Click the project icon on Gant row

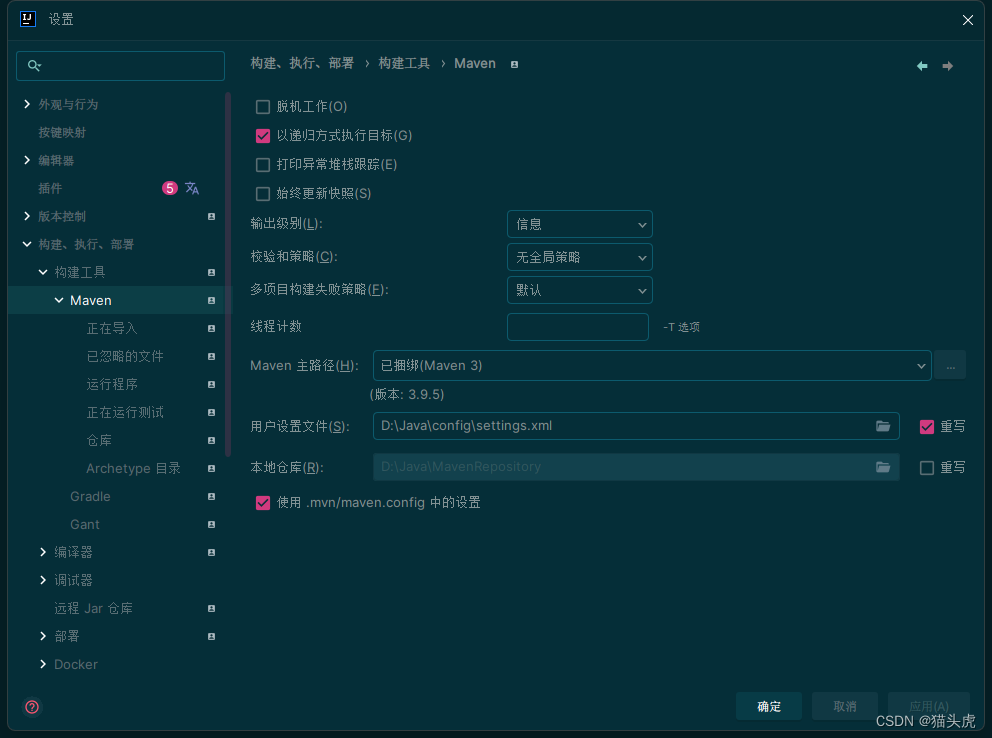211,524
